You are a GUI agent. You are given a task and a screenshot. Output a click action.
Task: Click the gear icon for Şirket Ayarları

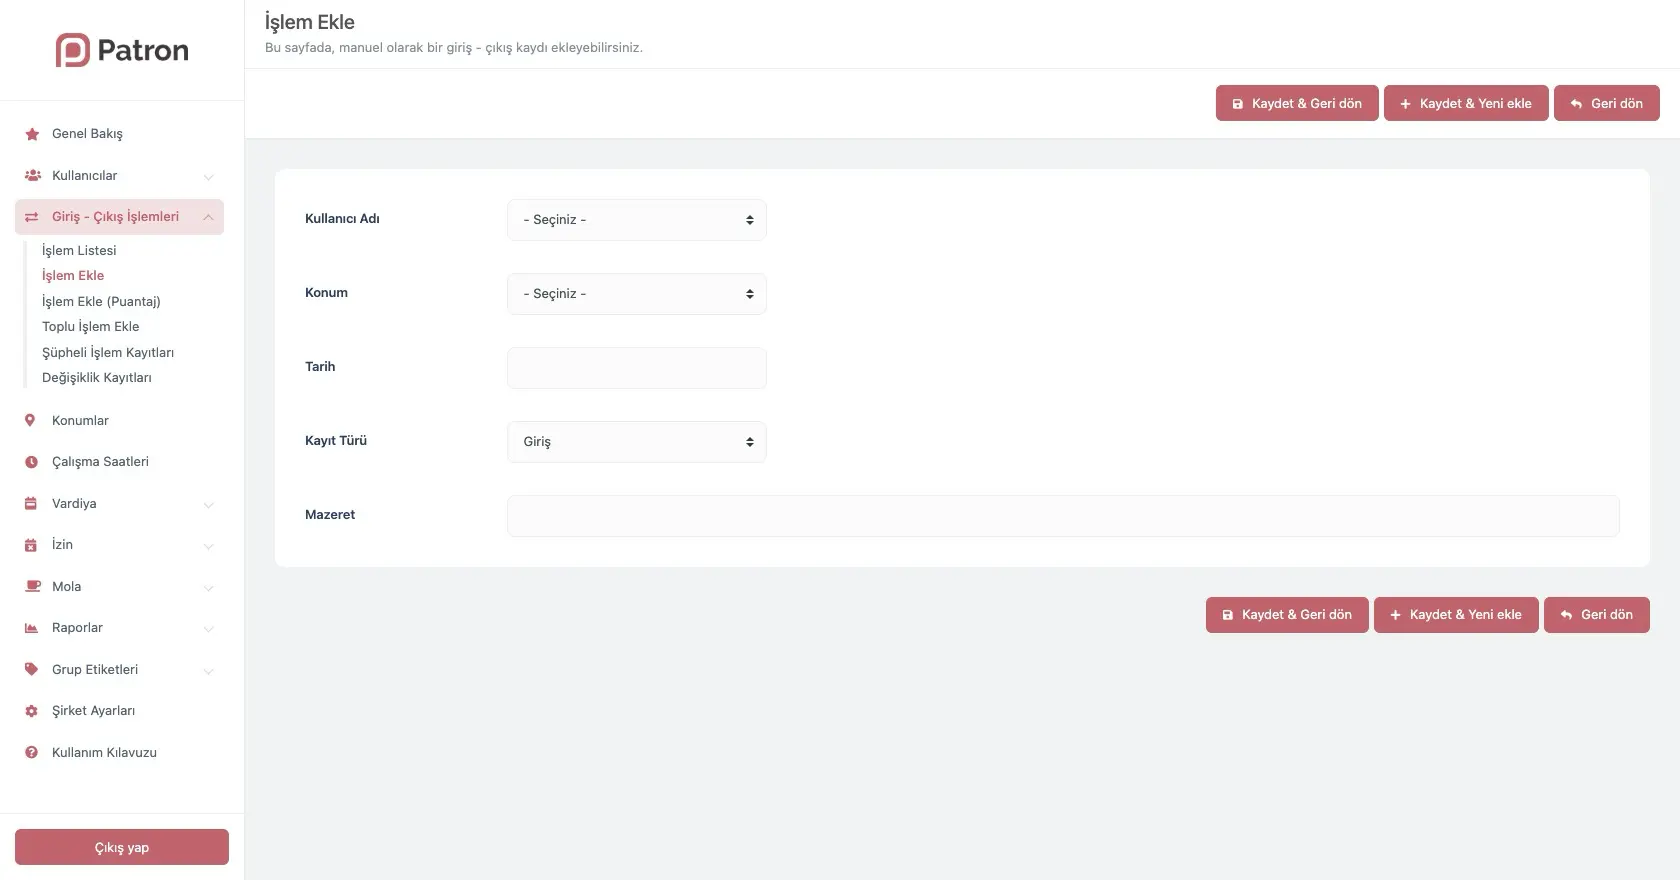click(31, 711)
